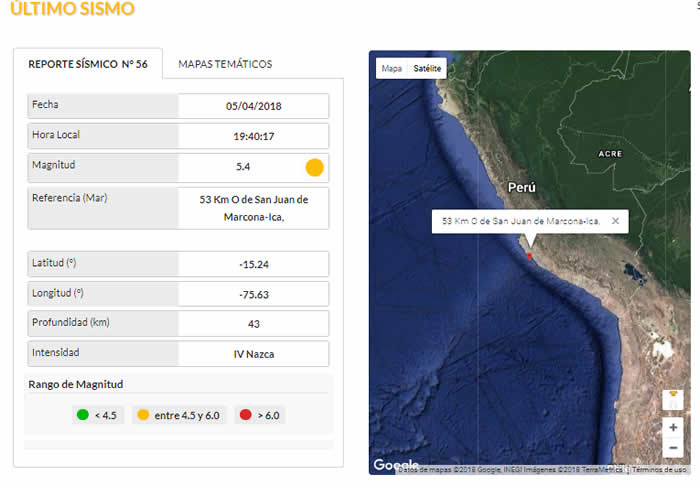Click the Google logo on the map
The width and height of the screenshot is (700, 486).
coord(396,465)
